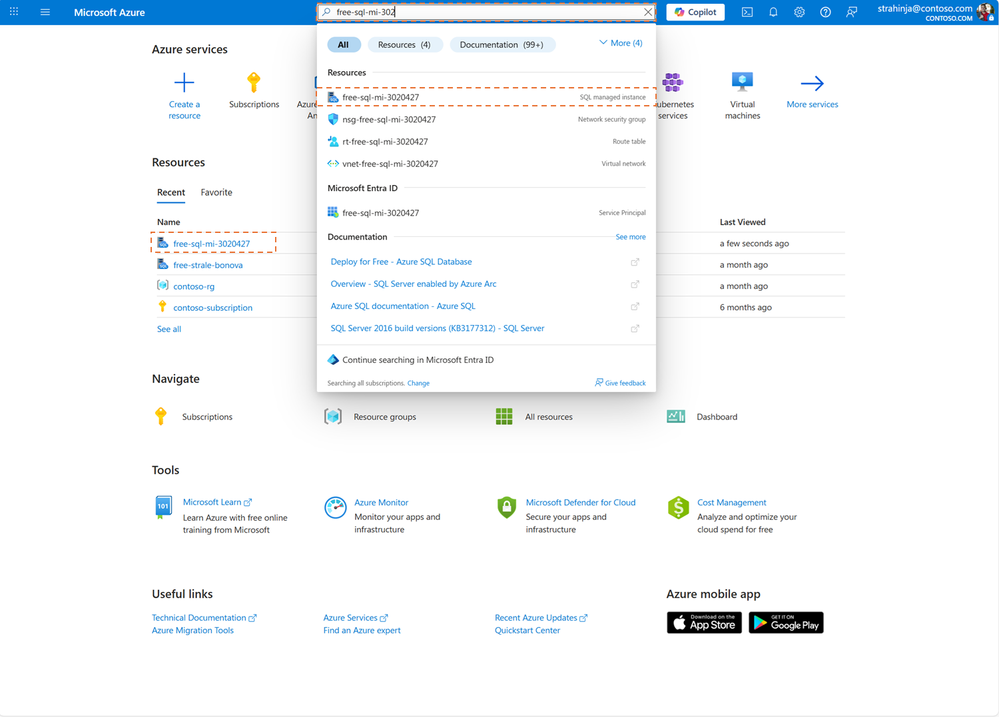
Task: Click the Google Play download badge
Action: pyautogui.click(x=786, y=623)
